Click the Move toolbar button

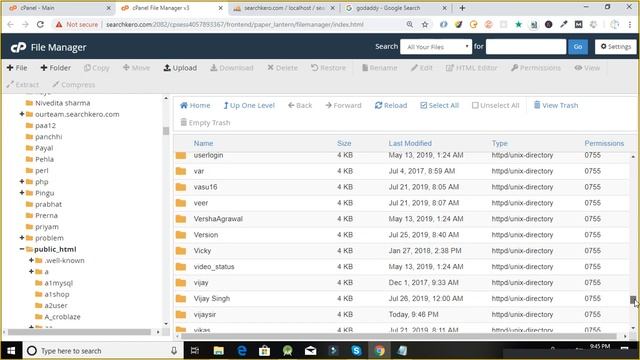point(136,68)
